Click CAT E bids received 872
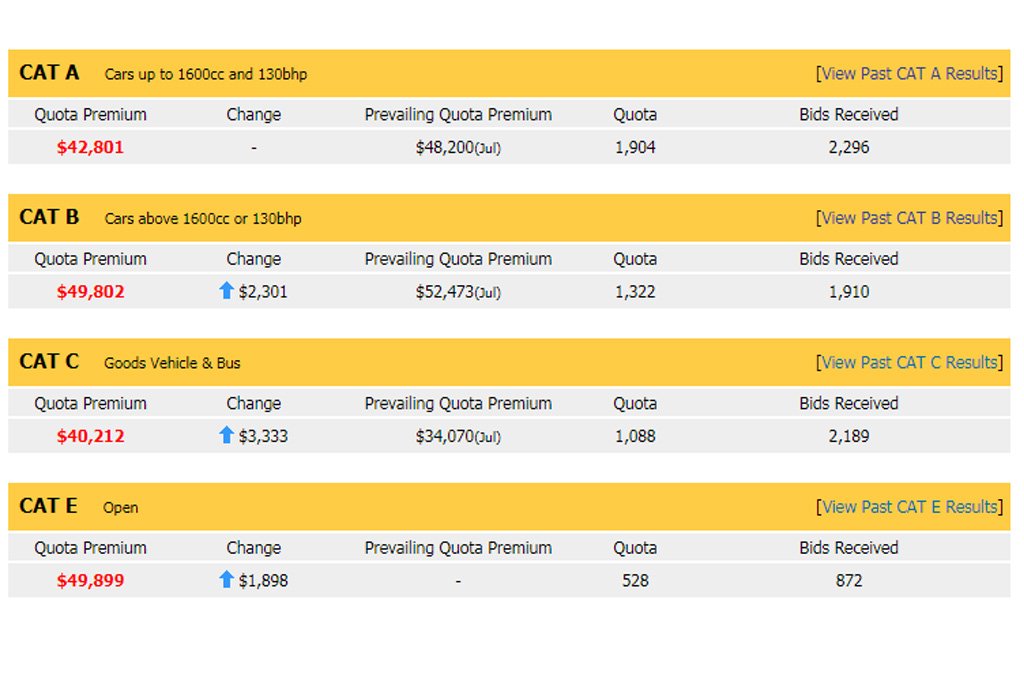This screenshot has width=1024, height=683. click(x=848, y=580)
